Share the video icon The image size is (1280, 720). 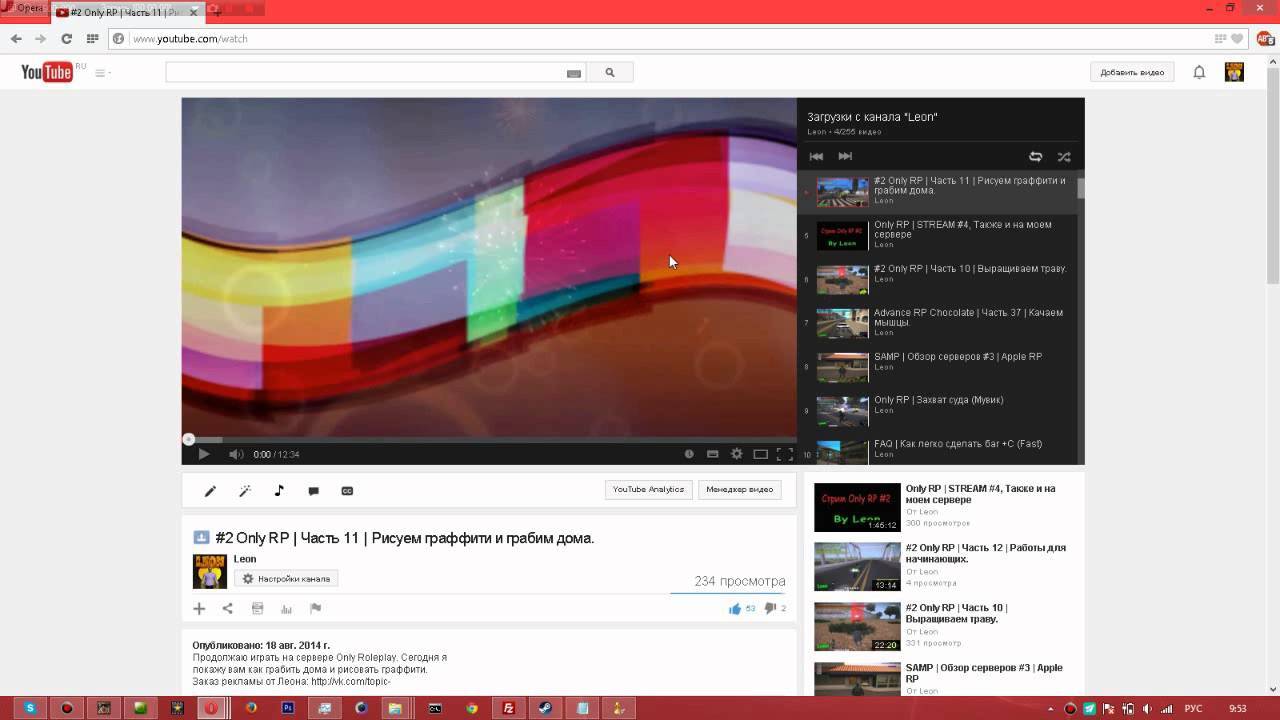point(227,608)
